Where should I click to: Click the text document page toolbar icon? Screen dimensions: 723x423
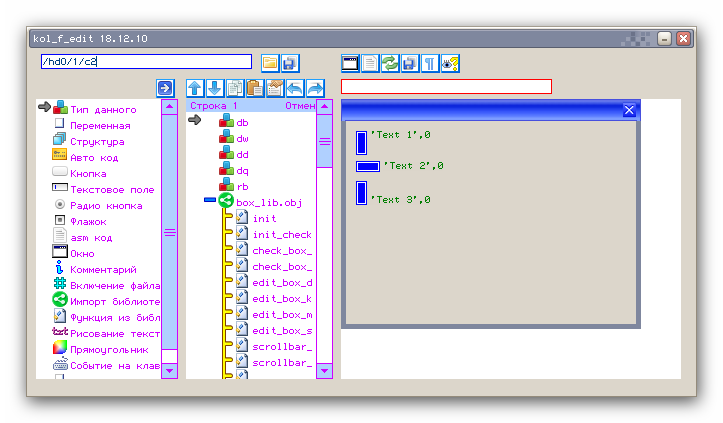click(370, 63)
